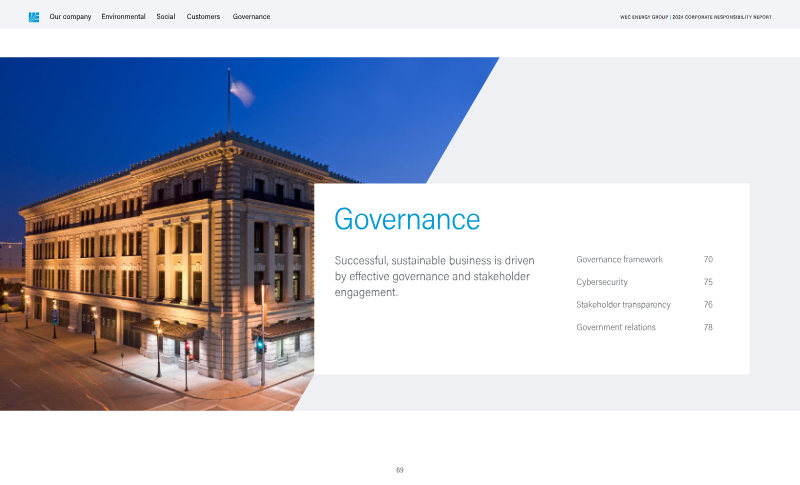Click the WEC Energy Group logo icon
This screenshot has height=485, width=800.
click(x=34, y=17)
